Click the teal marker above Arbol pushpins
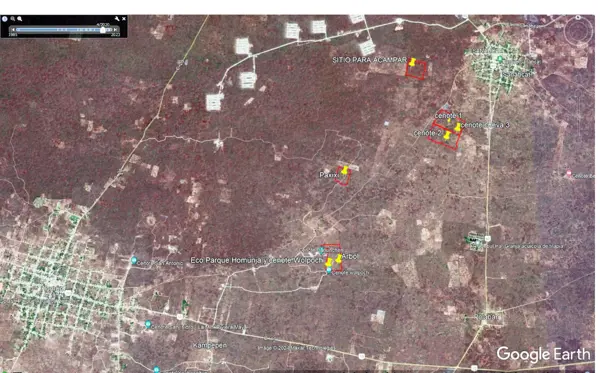Viewport: 600px width, 373px height. pyautogui.click(x=322, y=251)
